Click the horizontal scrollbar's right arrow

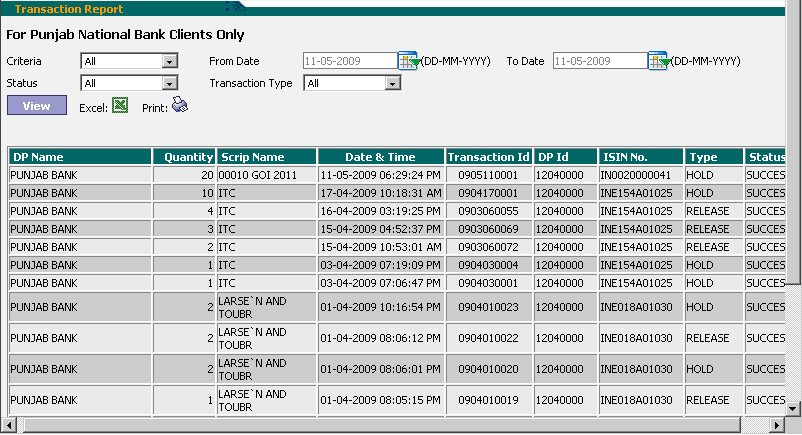(x=777, y=426)
